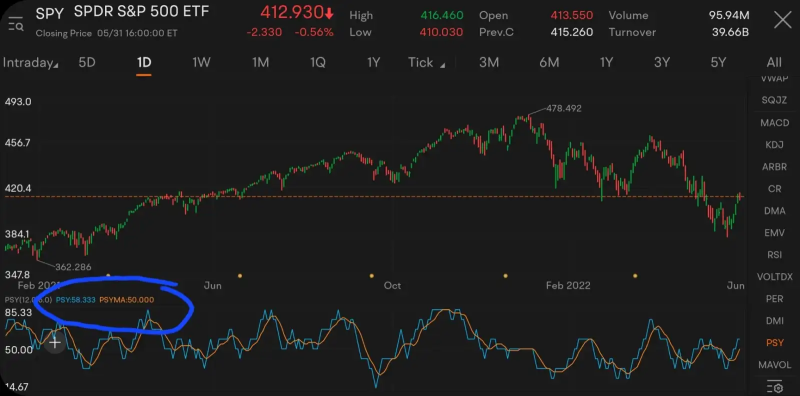Click the High value 416.460
Image resolution: width=800 pixels, height=396 pixels.
[x=442, y=15]
